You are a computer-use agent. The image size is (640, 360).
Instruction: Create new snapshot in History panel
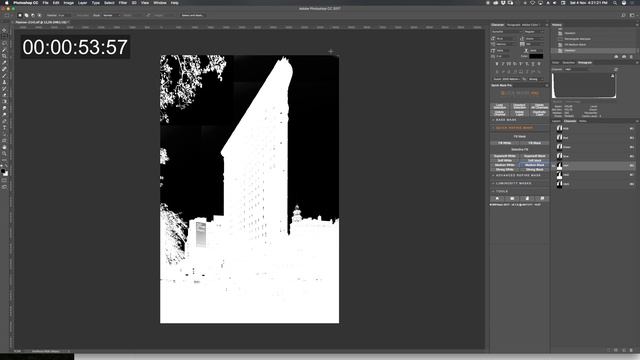[x=624, y=57]
